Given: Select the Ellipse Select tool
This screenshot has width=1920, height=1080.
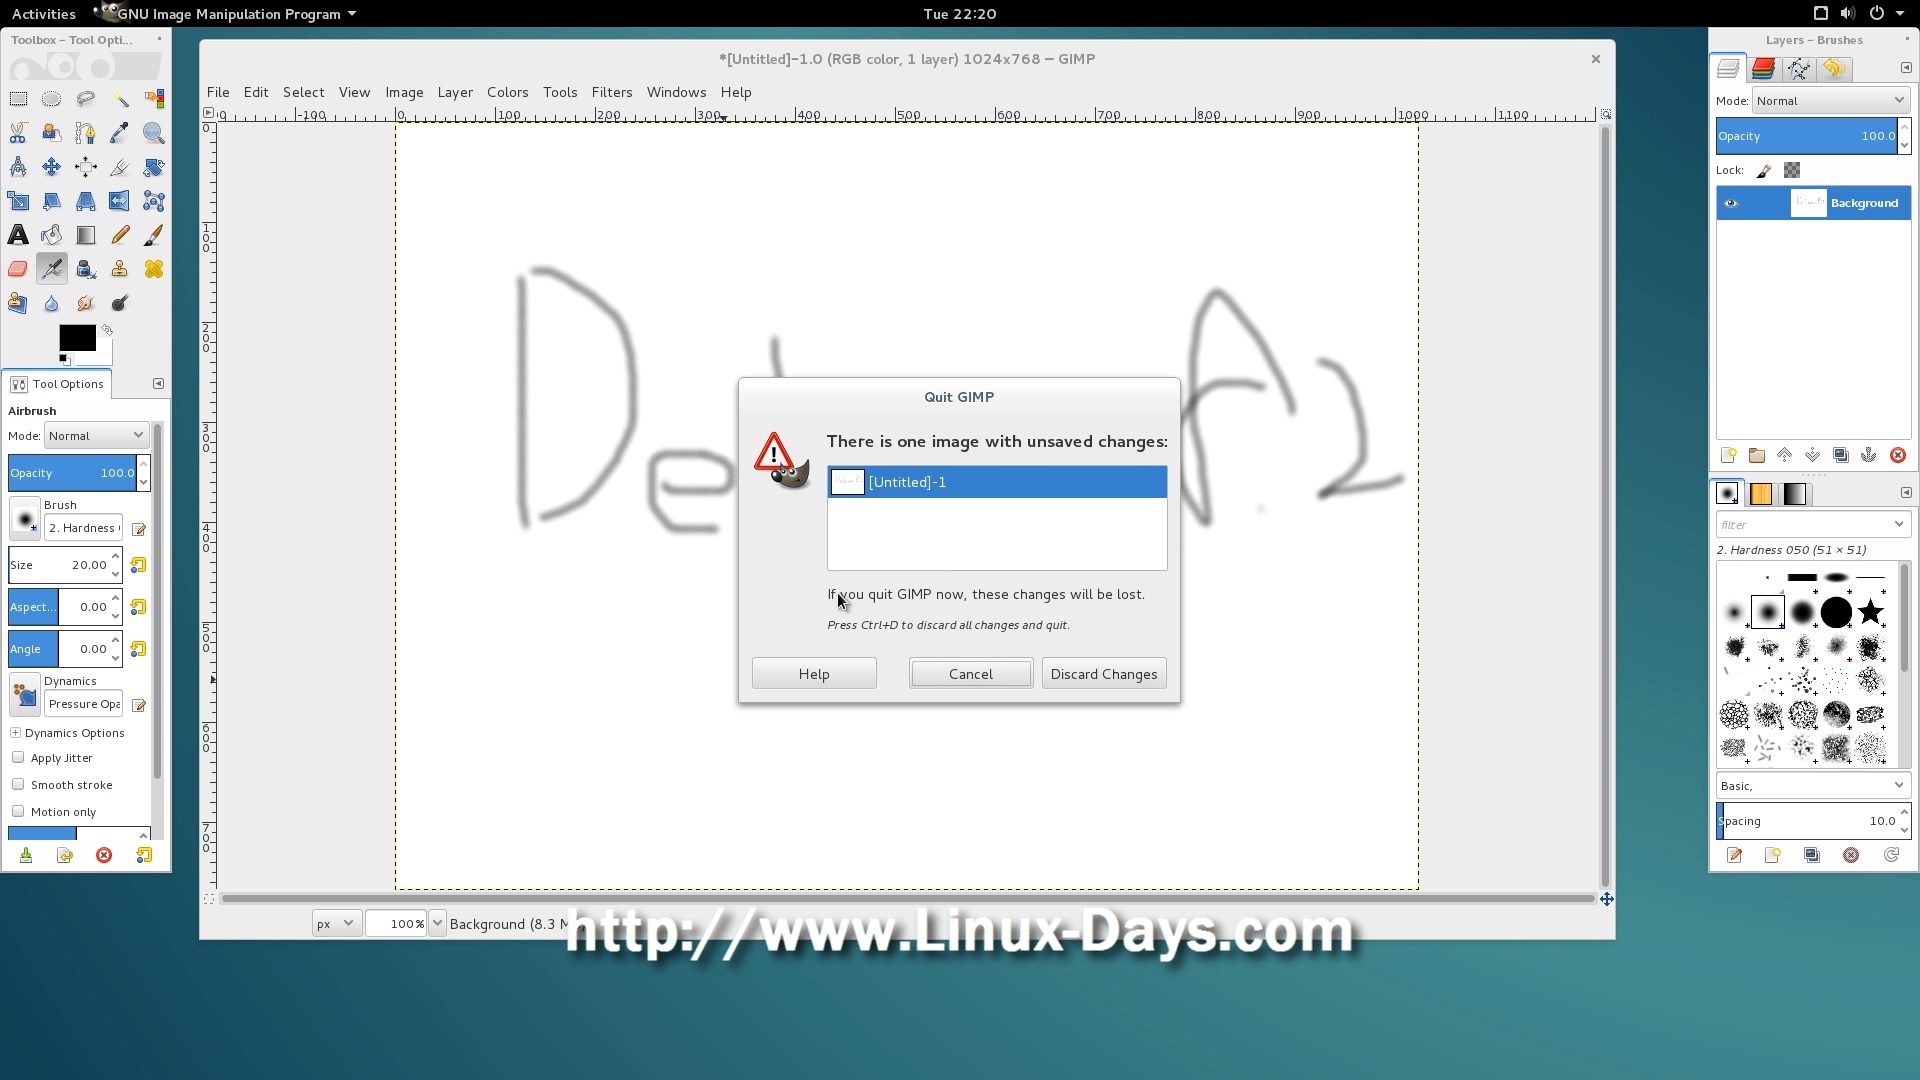Looking at the screenshot, I should (x=52, y=99).
